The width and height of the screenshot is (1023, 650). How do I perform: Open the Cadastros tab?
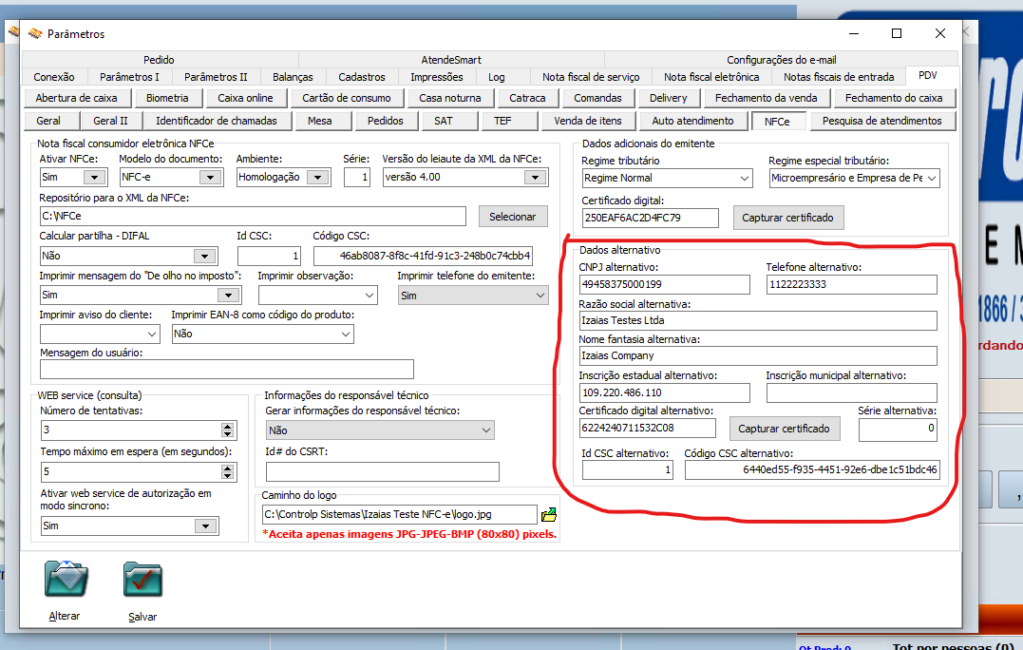point(361,77)
